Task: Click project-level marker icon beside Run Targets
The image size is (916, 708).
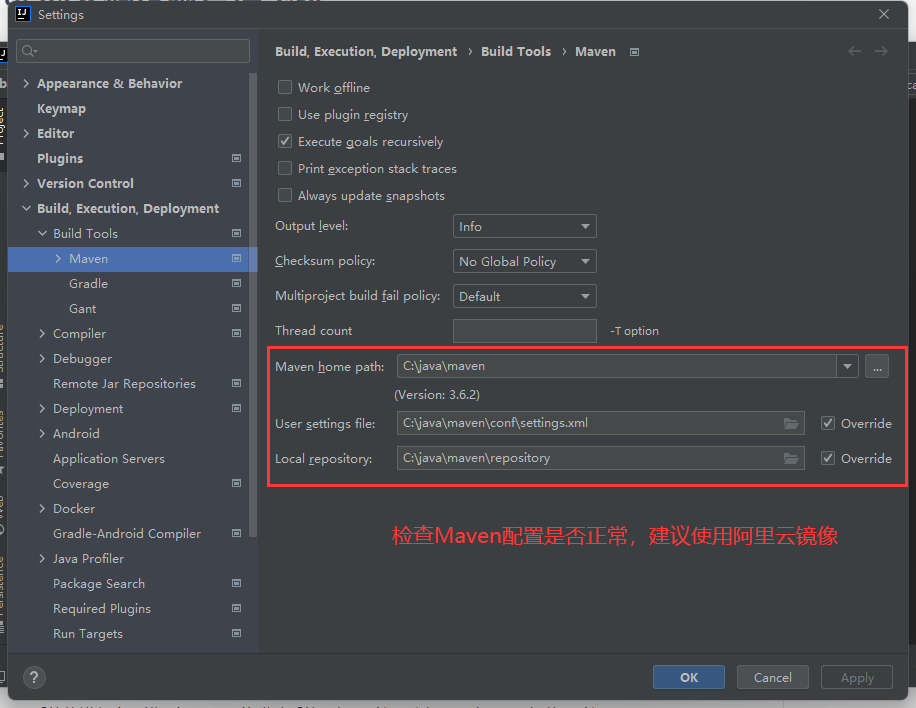Action: pos(237,633)
